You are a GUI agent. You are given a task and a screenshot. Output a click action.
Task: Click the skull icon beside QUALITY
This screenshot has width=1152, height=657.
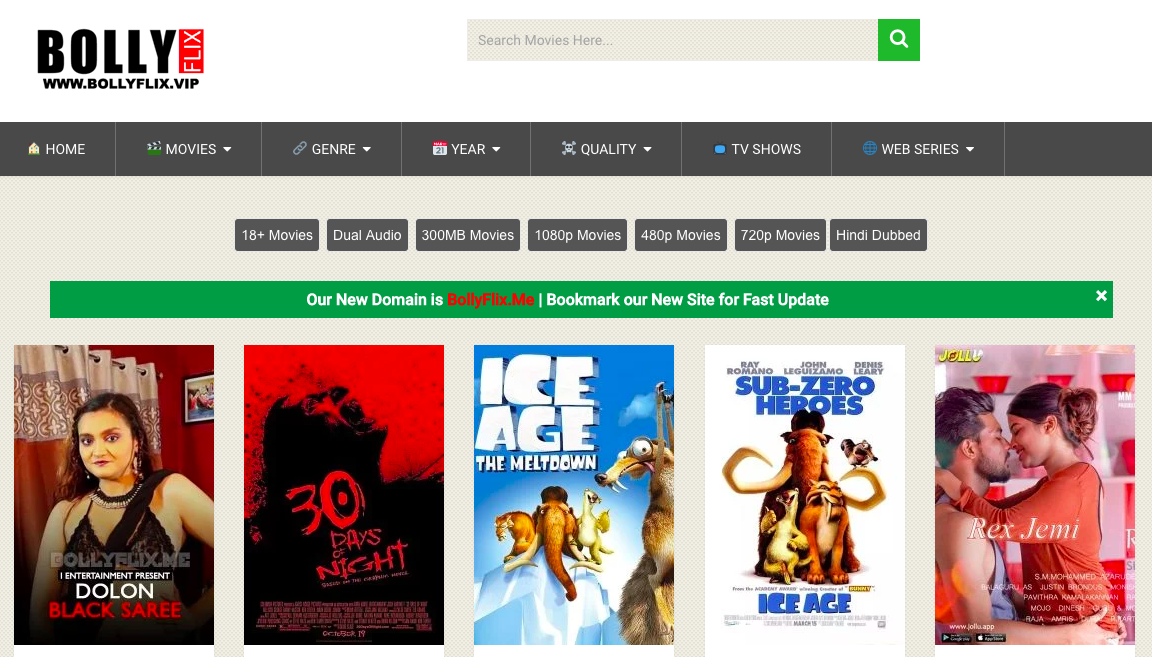pyautogui.click(x=568, y=149)
